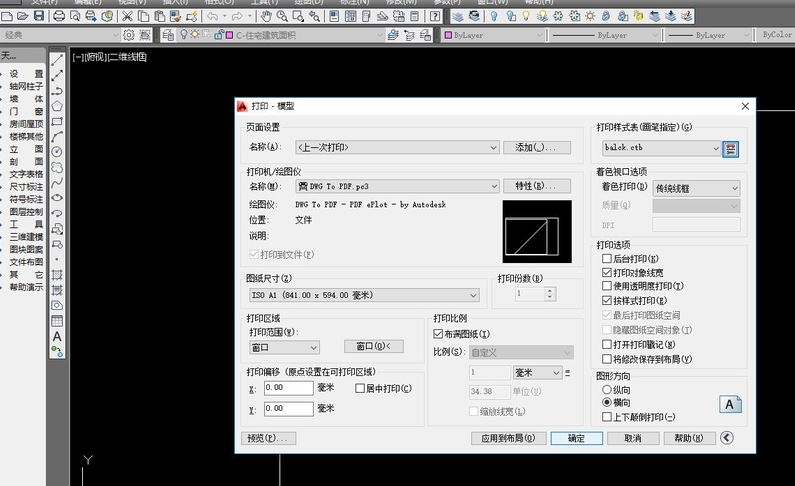Select 横向 landscape orientation radio
The height and width of the screenshot is (486, 795).
click(x=607, y=402)
